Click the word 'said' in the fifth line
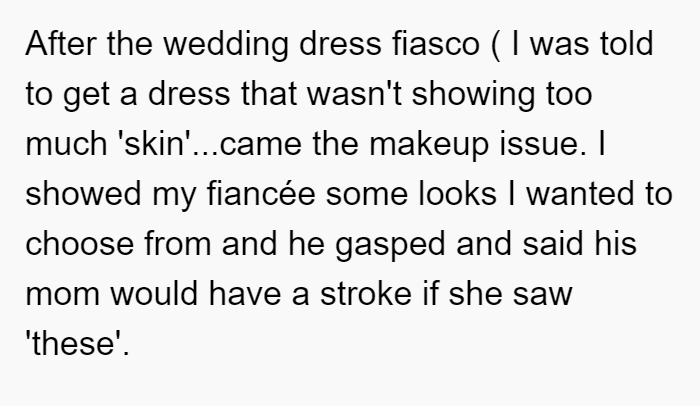Viewport: 700px width, 406px height. [553, 244]
